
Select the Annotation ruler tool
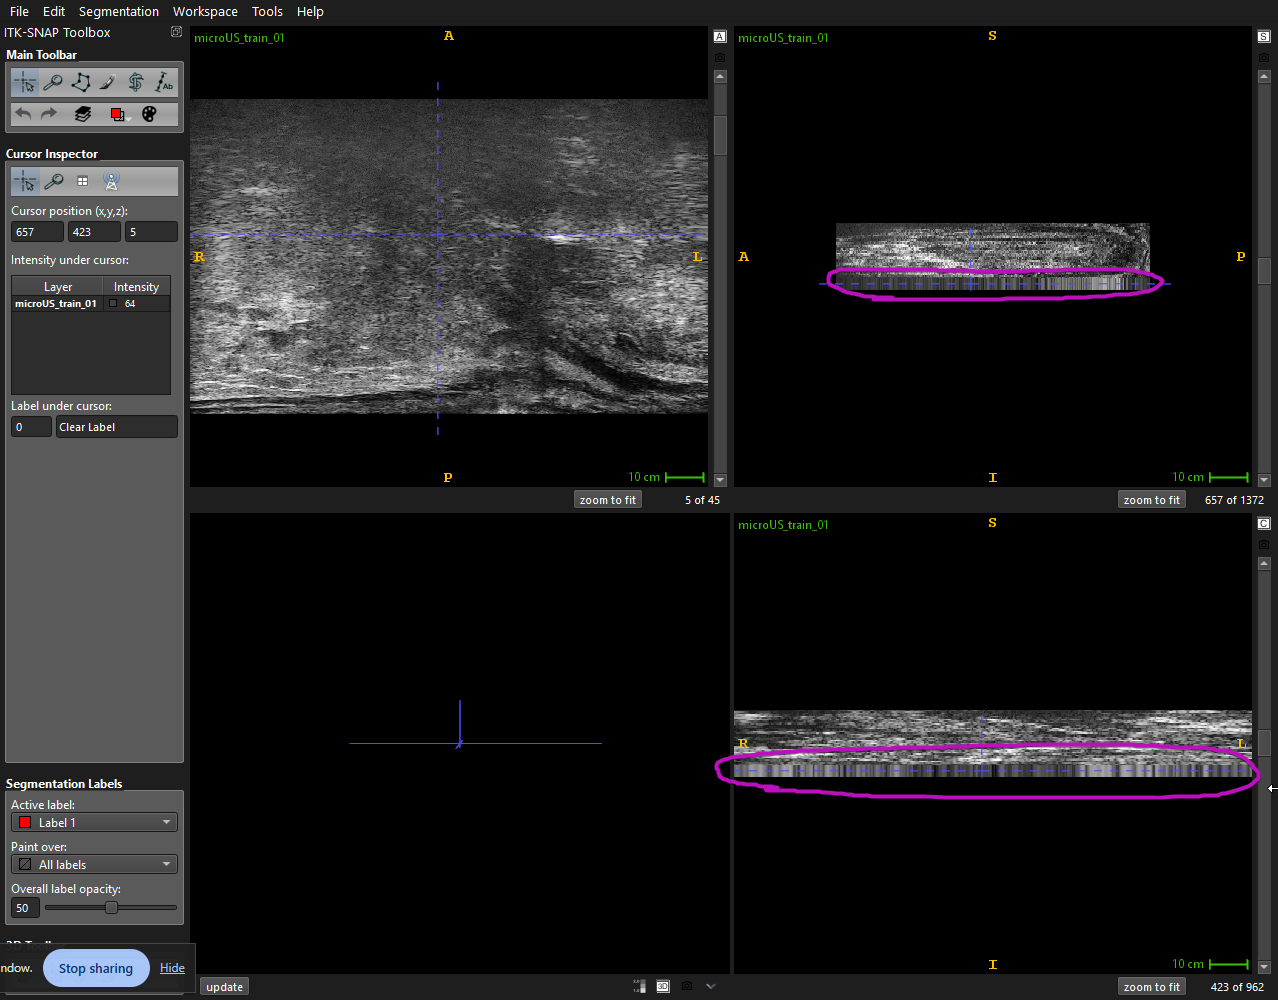tap(164, 83)
